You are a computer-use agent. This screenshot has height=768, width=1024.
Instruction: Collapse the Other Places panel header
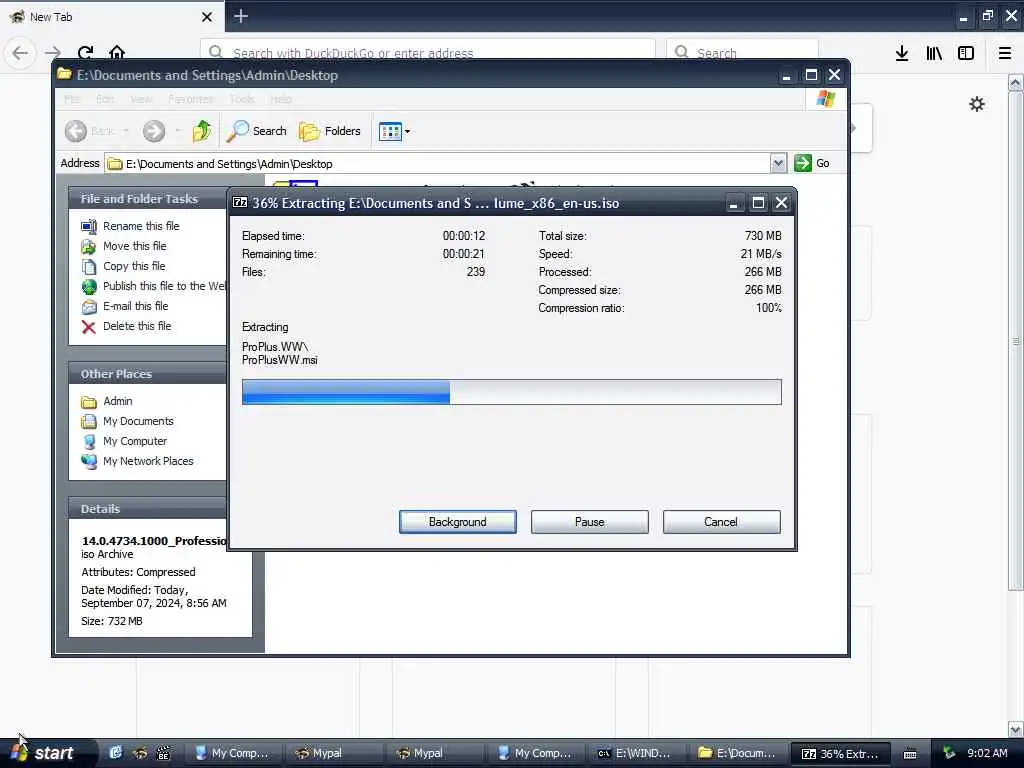click(148, 374)
